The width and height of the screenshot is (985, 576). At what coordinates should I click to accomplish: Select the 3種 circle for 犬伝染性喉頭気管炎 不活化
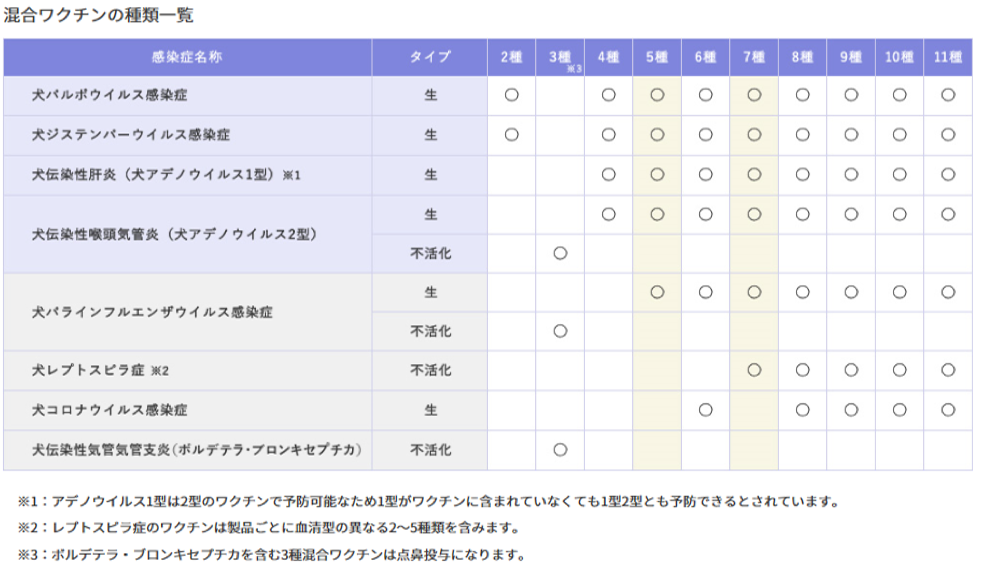coord(560,253)
